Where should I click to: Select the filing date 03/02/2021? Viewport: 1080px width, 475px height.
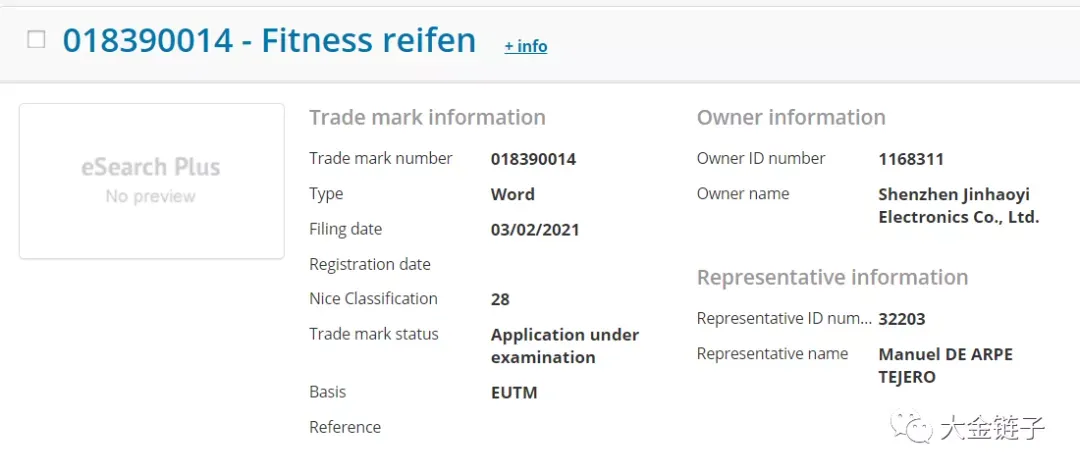click(535, 229)
